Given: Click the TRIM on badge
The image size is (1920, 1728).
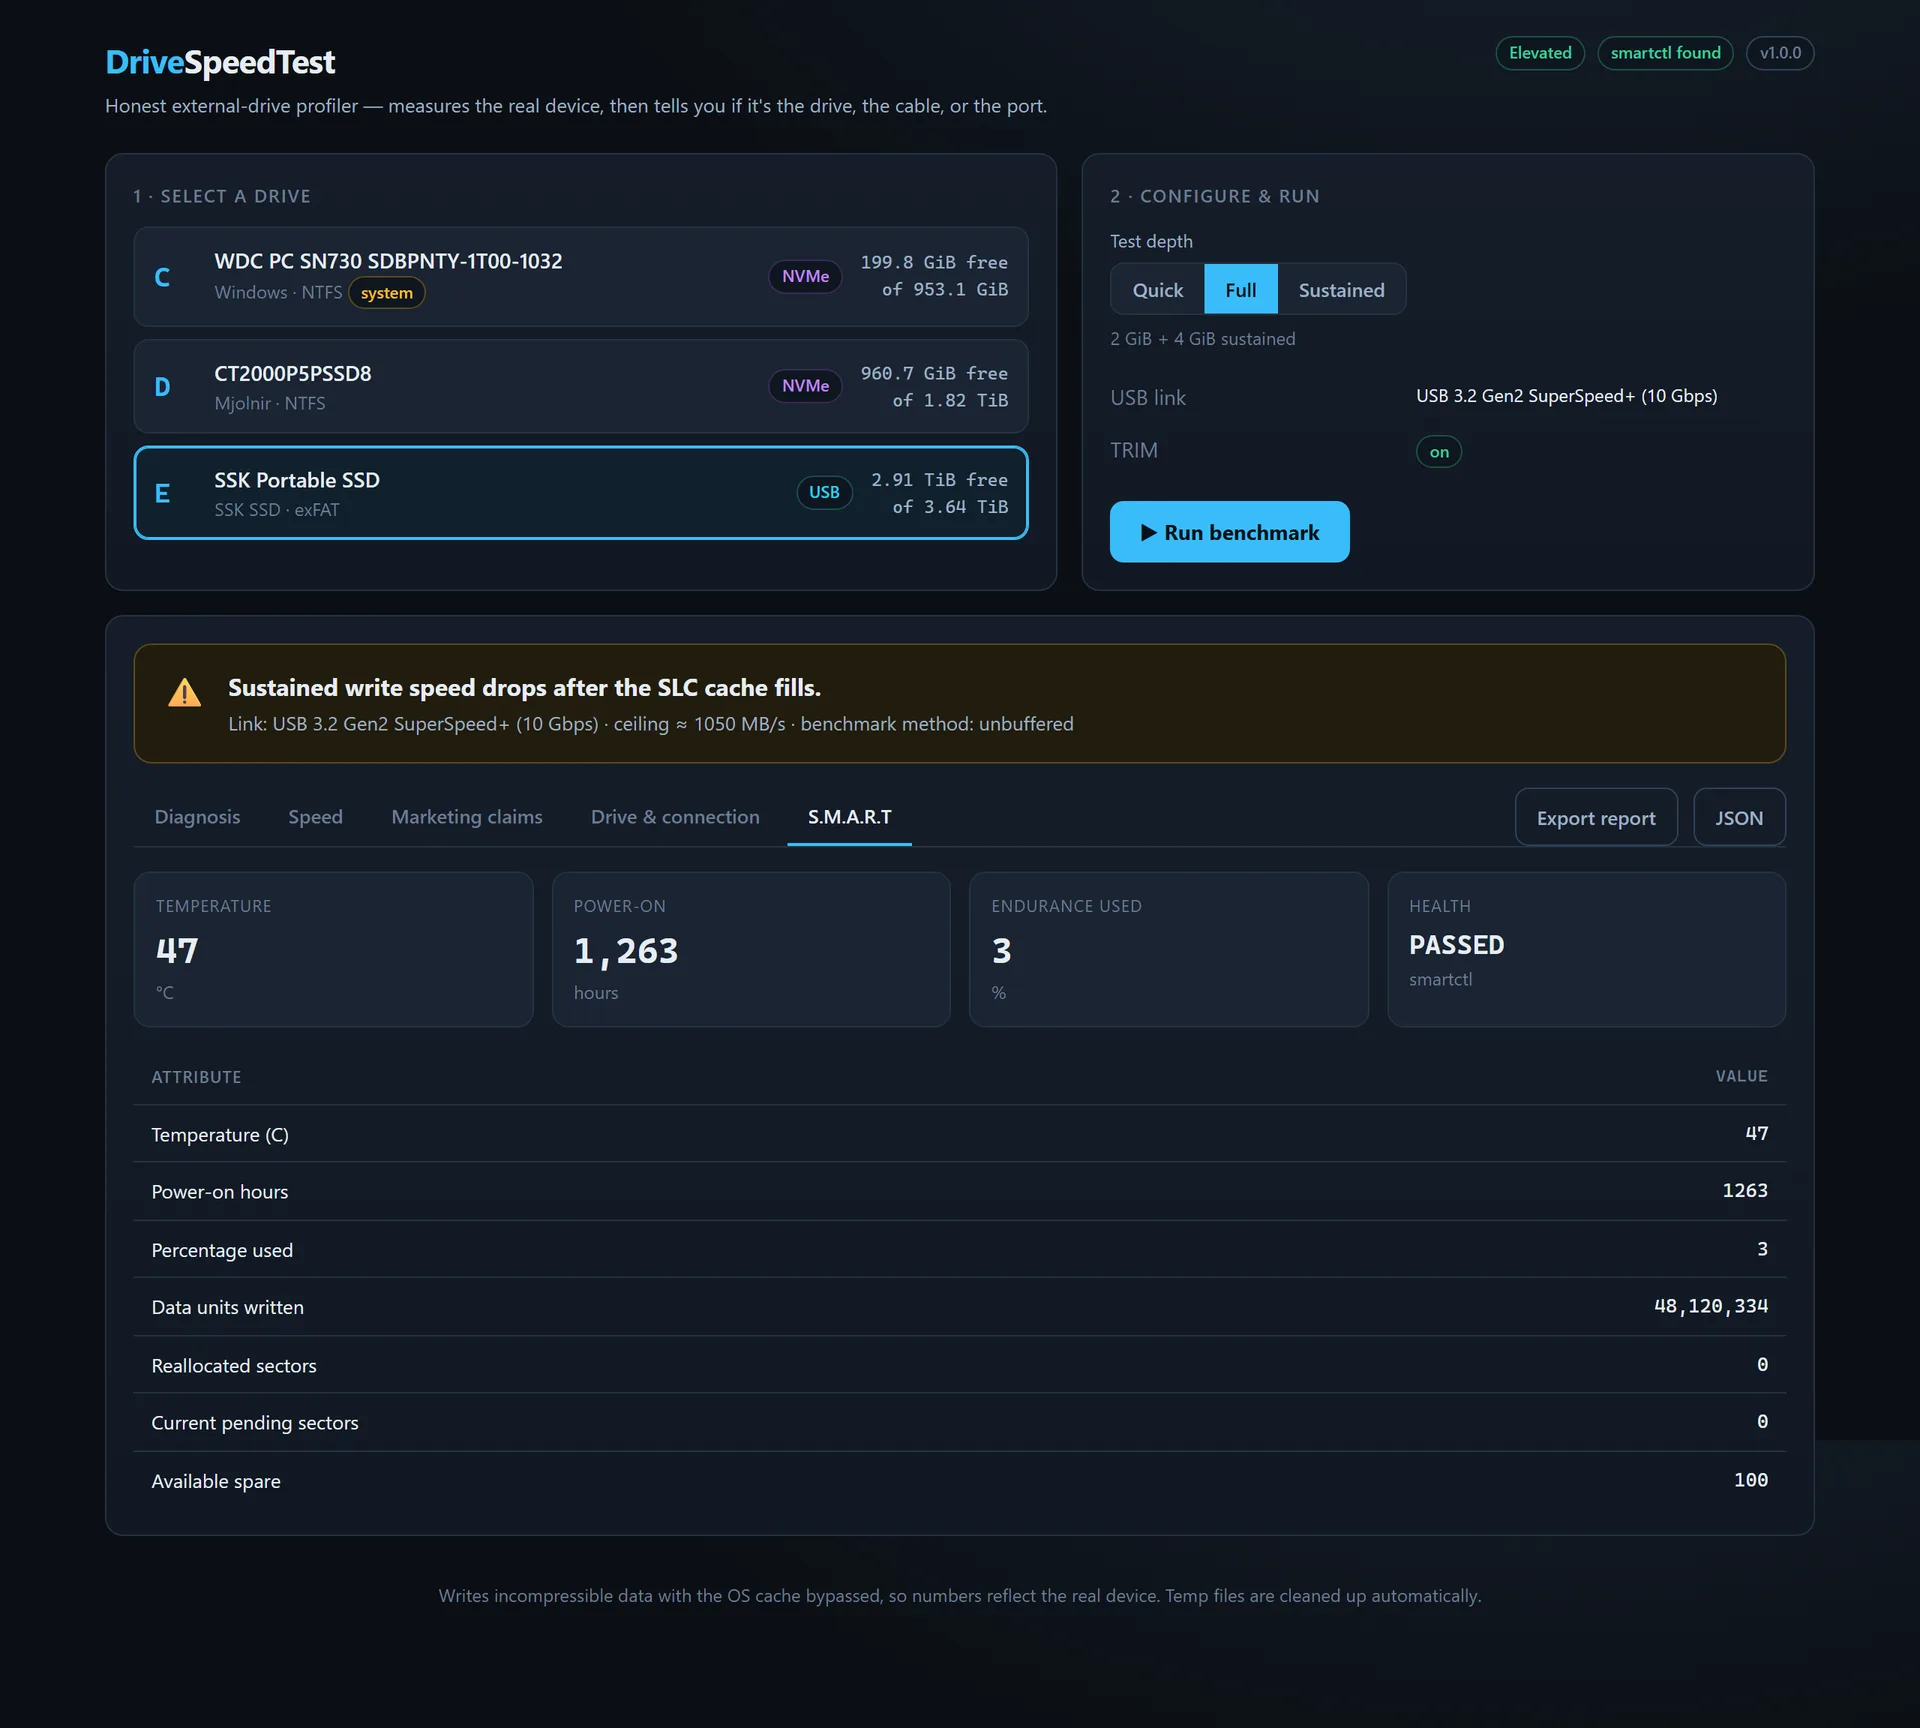Looking at the screenshot, I should 1439,452.
